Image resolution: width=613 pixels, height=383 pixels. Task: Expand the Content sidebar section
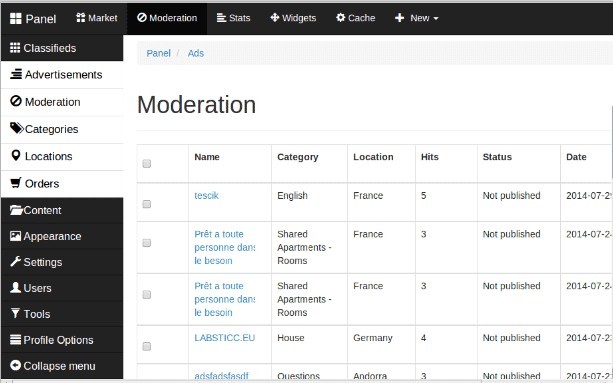[62, 210]
